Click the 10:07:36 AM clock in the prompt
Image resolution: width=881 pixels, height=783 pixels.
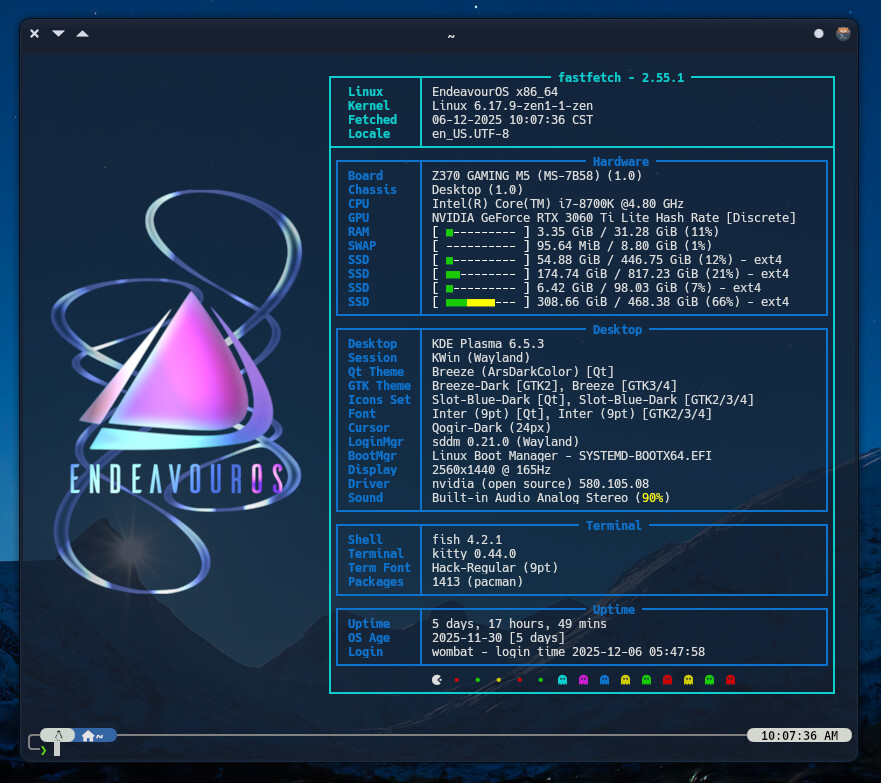(x=799, y=735)
